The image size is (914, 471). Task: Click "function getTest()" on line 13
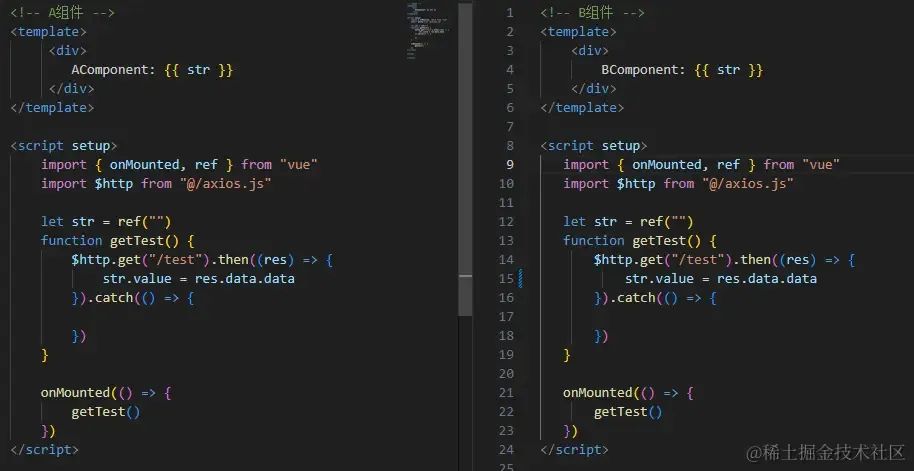point(632,241)
